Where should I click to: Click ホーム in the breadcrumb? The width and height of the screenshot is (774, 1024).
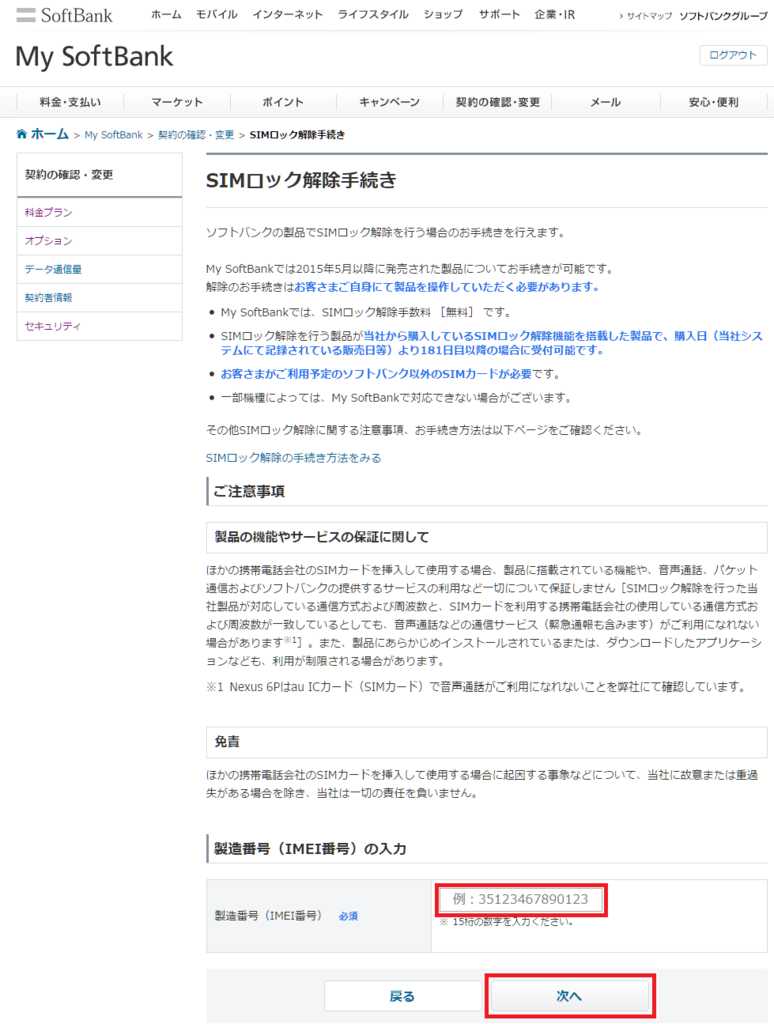point(50,134)
